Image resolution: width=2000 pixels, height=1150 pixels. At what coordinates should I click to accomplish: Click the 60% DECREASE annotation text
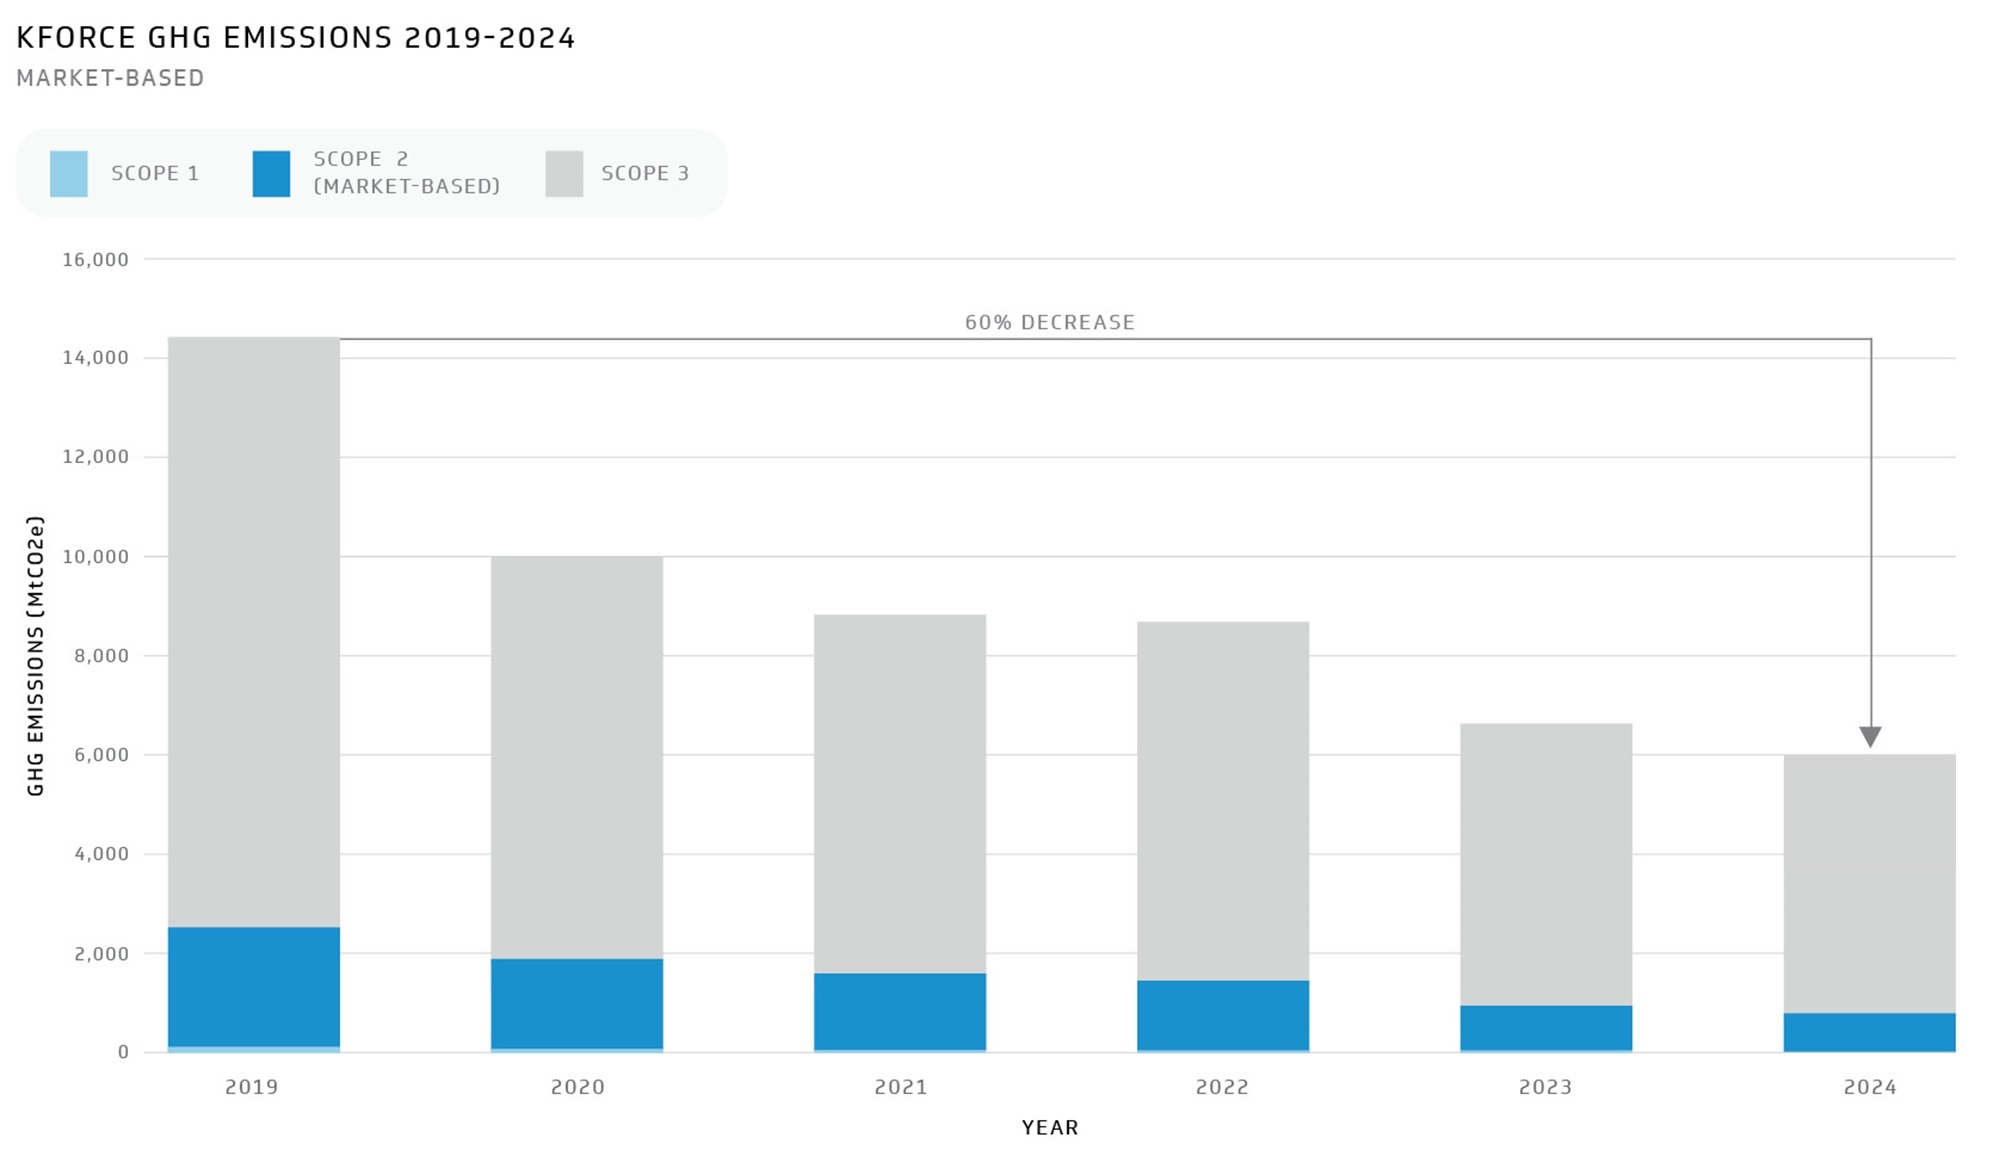coord(1049,323)
